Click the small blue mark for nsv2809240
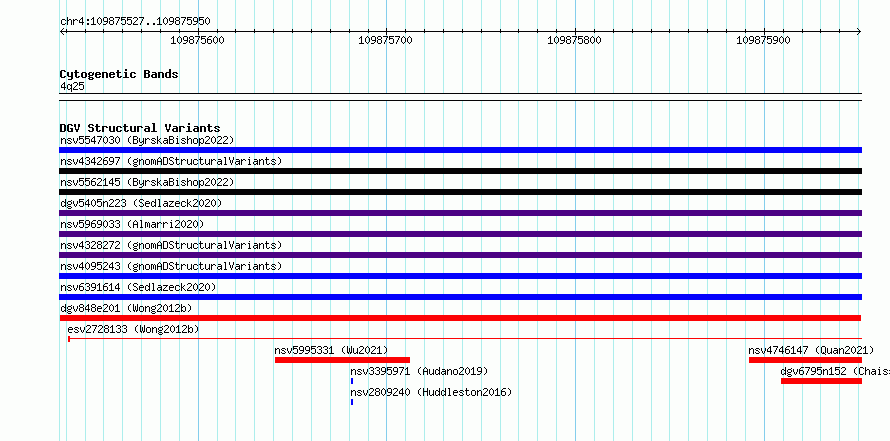The width and height of the screenshot is (890, 441). click(352, 402)
